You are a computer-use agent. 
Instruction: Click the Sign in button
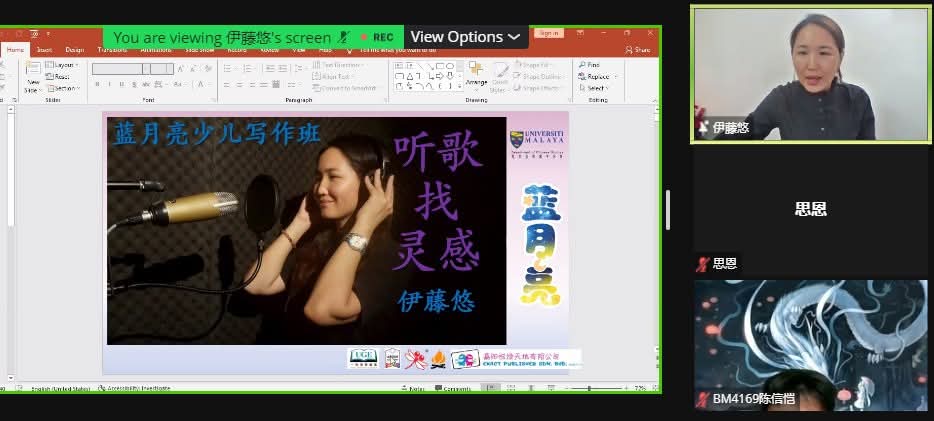click(549, 33)
